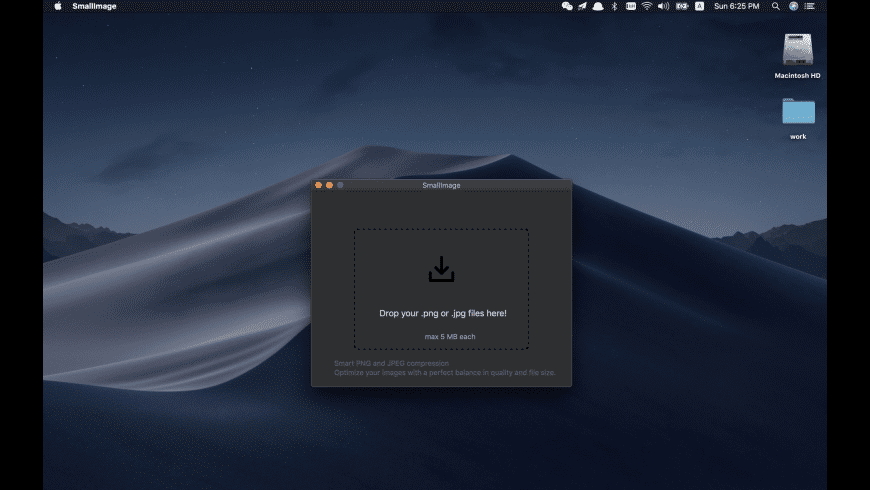Close the SmallImage window

[x=318, y=185]
